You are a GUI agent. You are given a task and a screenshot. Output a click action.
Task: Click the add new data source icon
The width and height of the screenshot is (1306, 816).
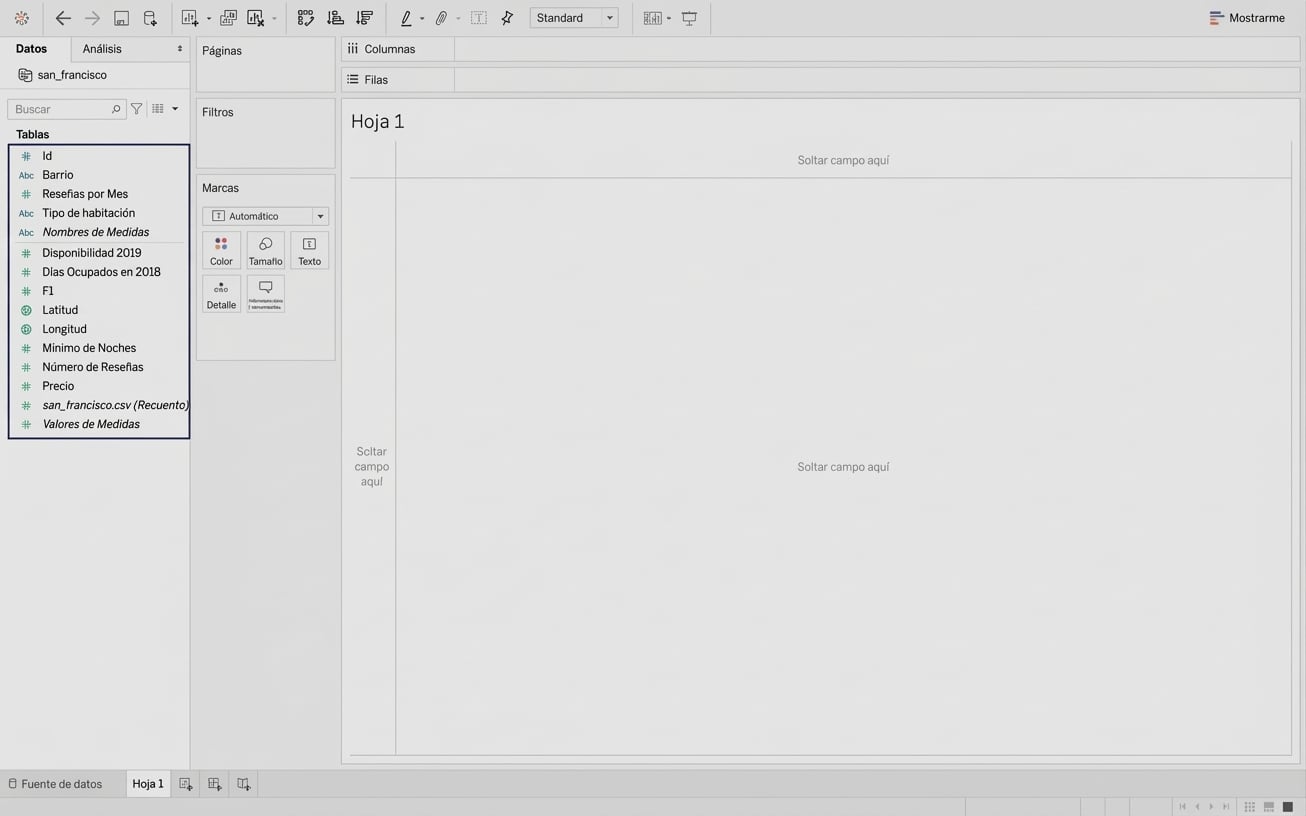[150, 18]
